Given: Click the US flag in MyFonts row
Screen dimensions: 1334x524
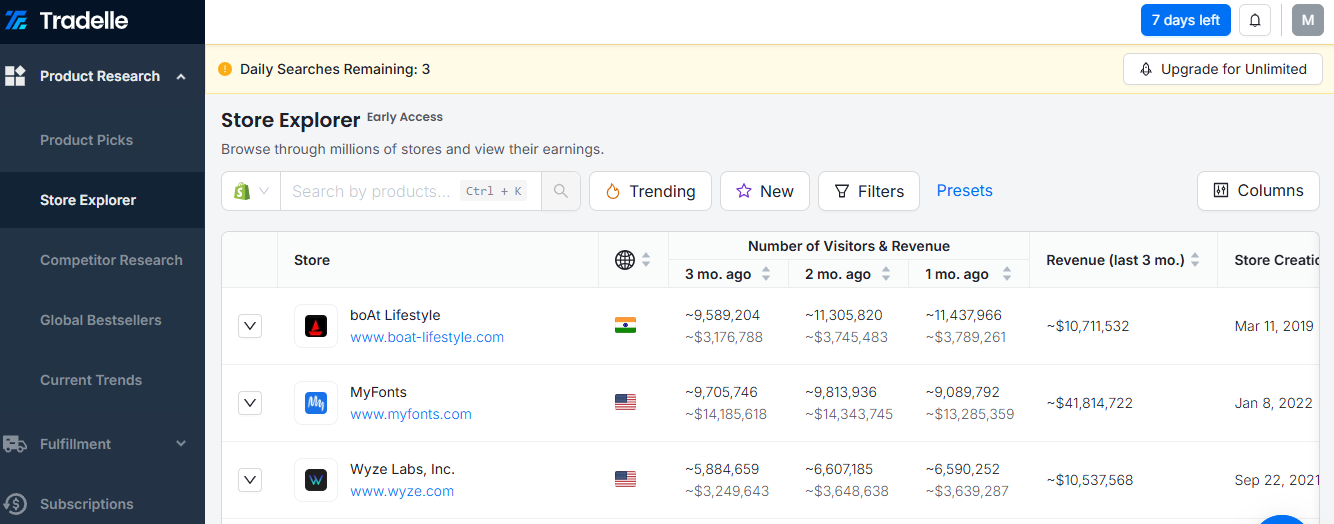Looking at the screenshot, I should tap(625, 402).
